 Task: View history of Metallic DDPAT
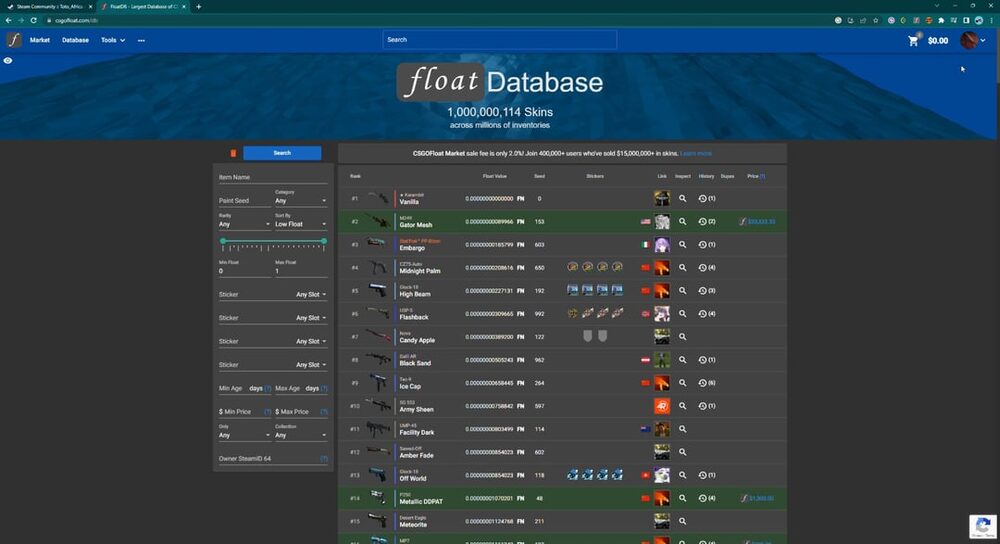(x=706, y=498)
